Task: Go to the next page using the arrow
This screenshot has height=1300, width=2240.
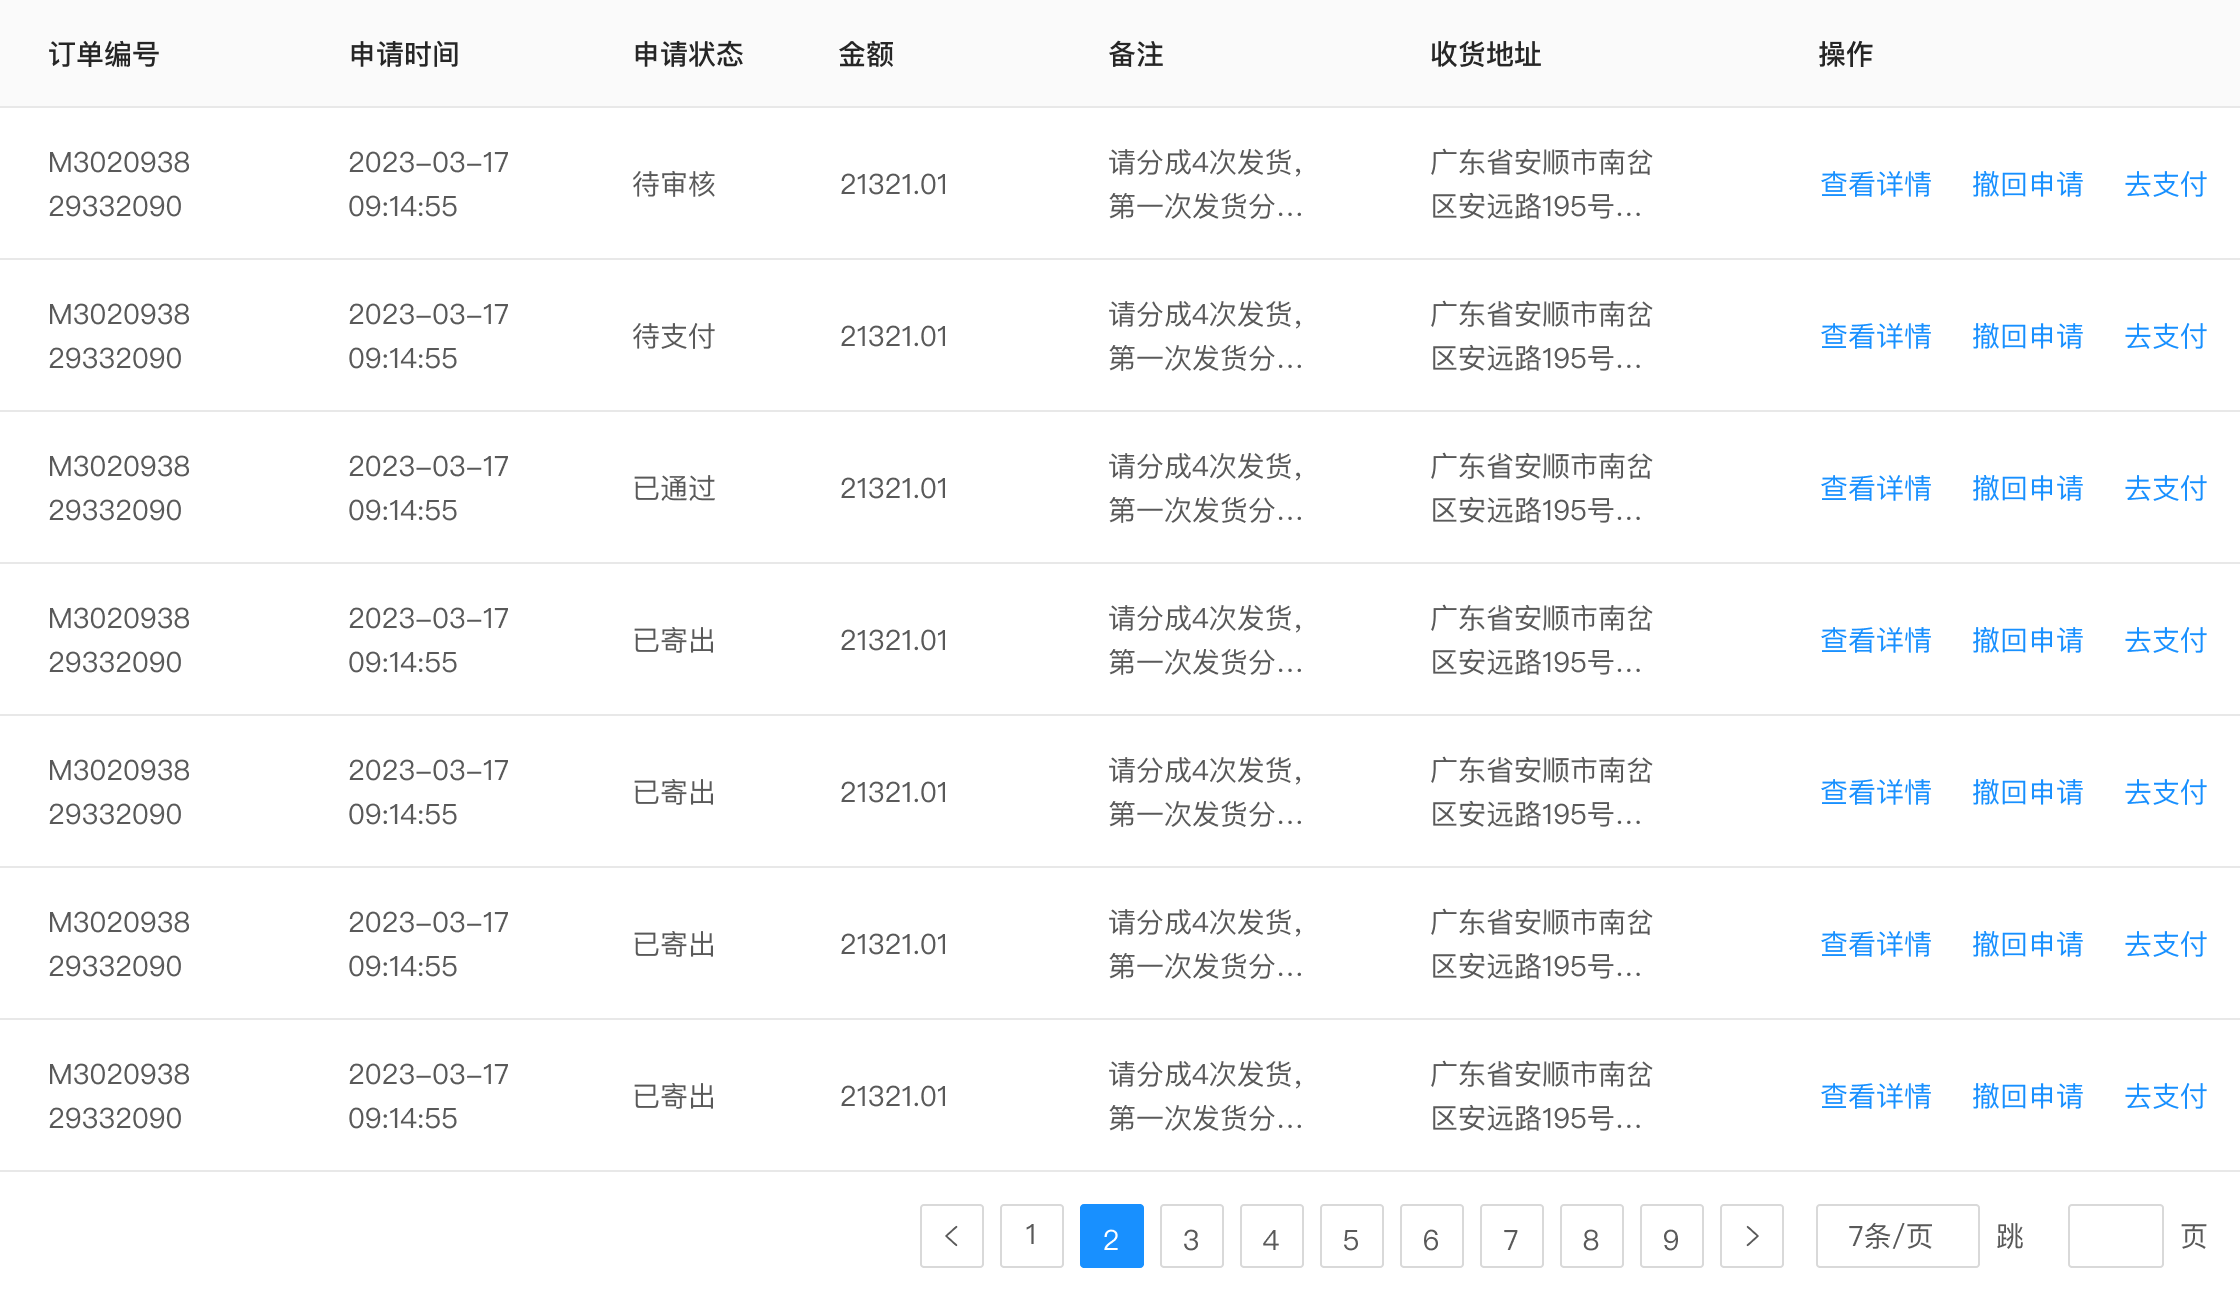Action: tap(1751, 1236)
